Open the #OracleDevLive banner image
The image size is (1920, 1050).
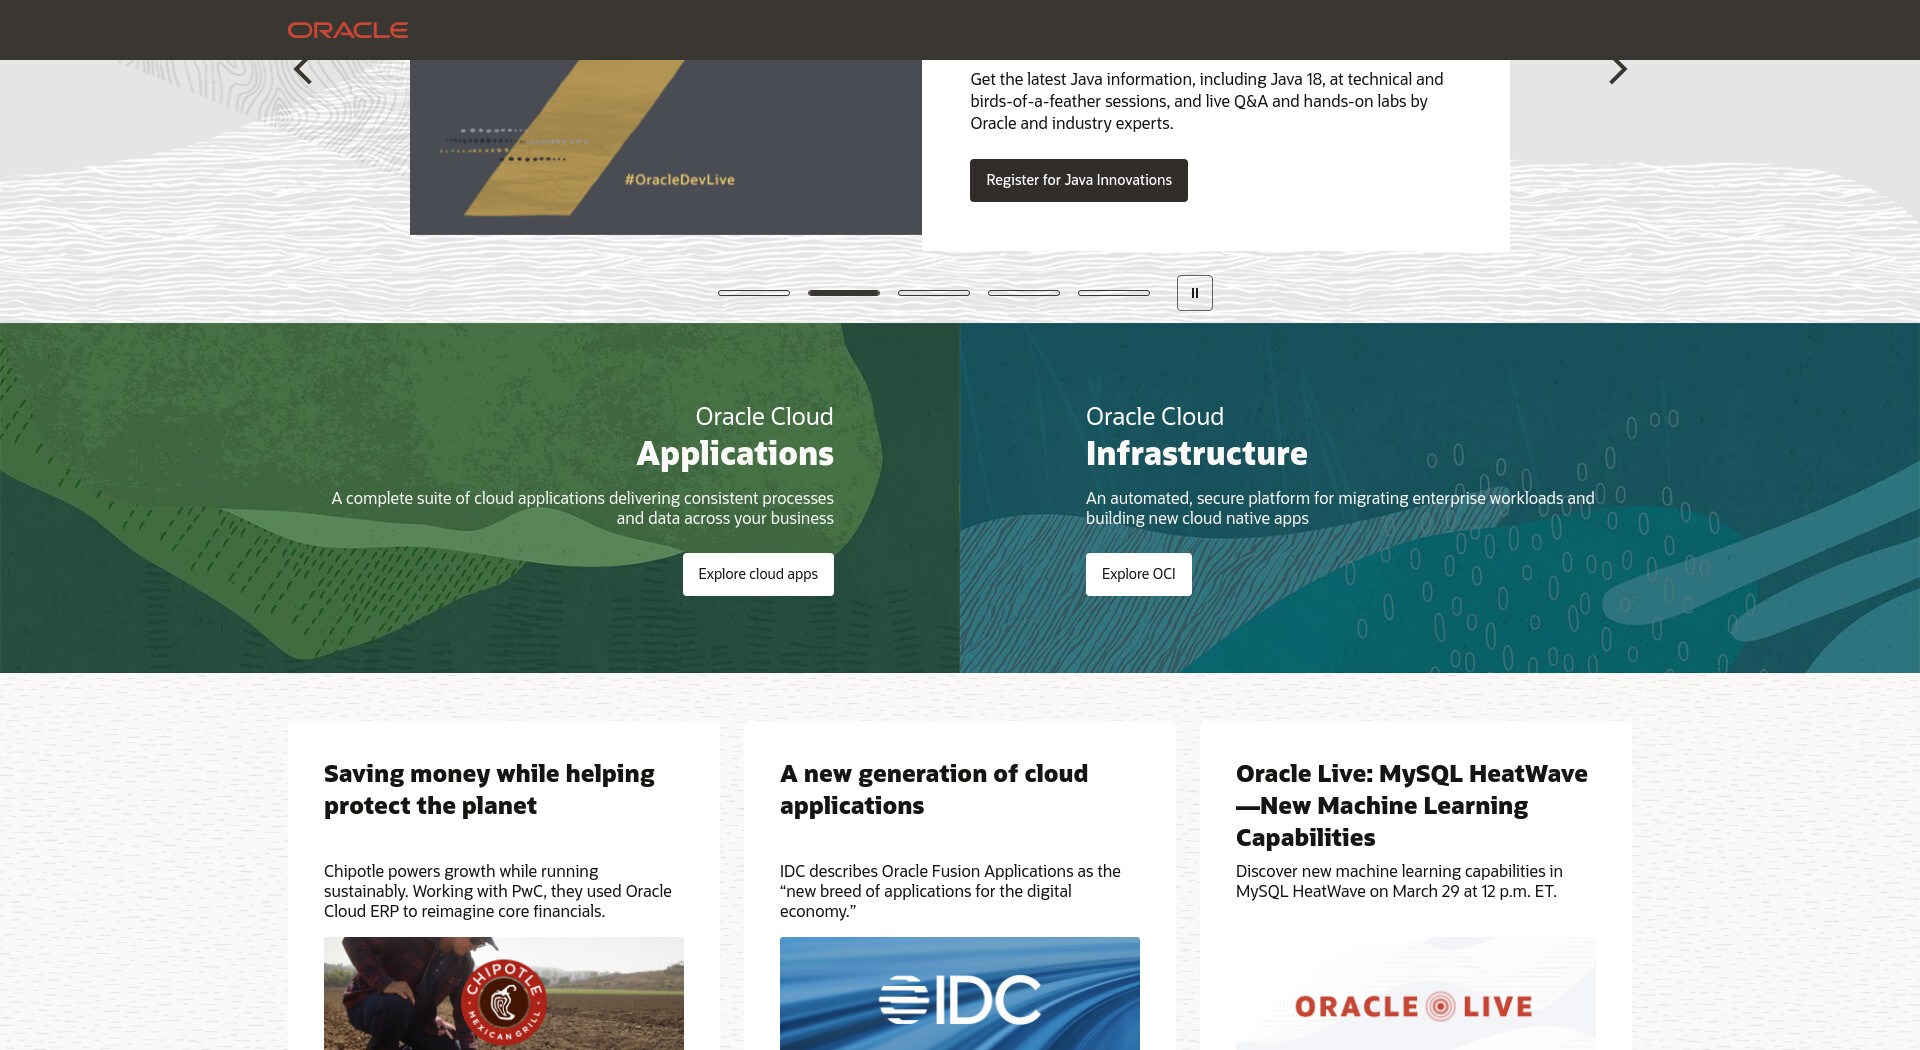pyautogui.click(x=666, y=147)
